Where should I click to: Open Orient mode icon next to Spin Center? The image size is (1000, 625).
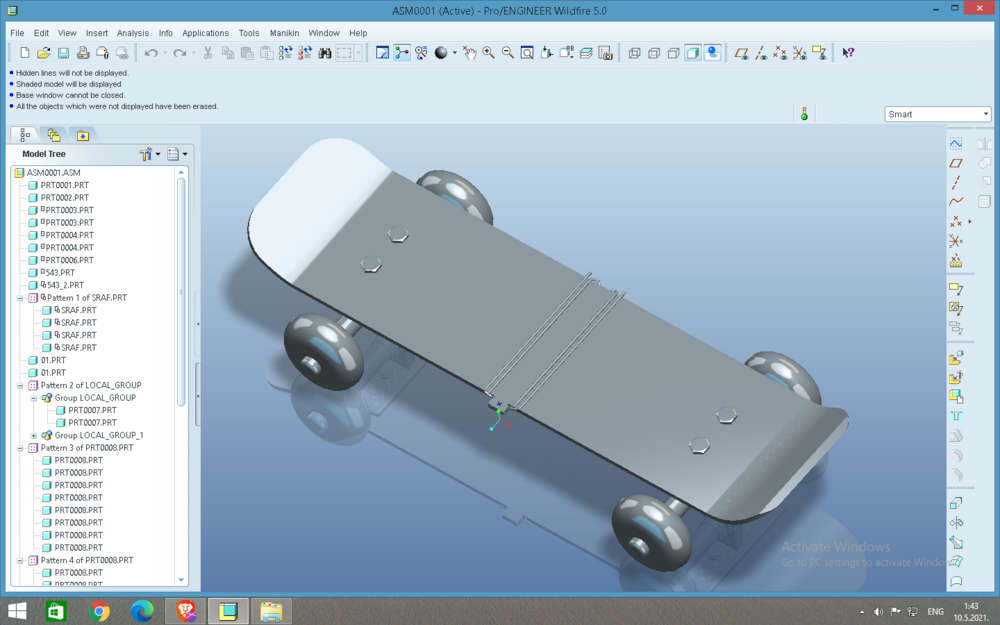422,53
